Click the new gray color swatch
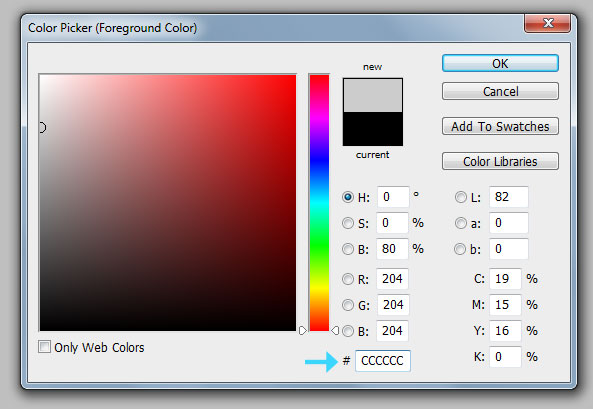The height and width of the screenshot is (409, 593). (x=373, y=95)
